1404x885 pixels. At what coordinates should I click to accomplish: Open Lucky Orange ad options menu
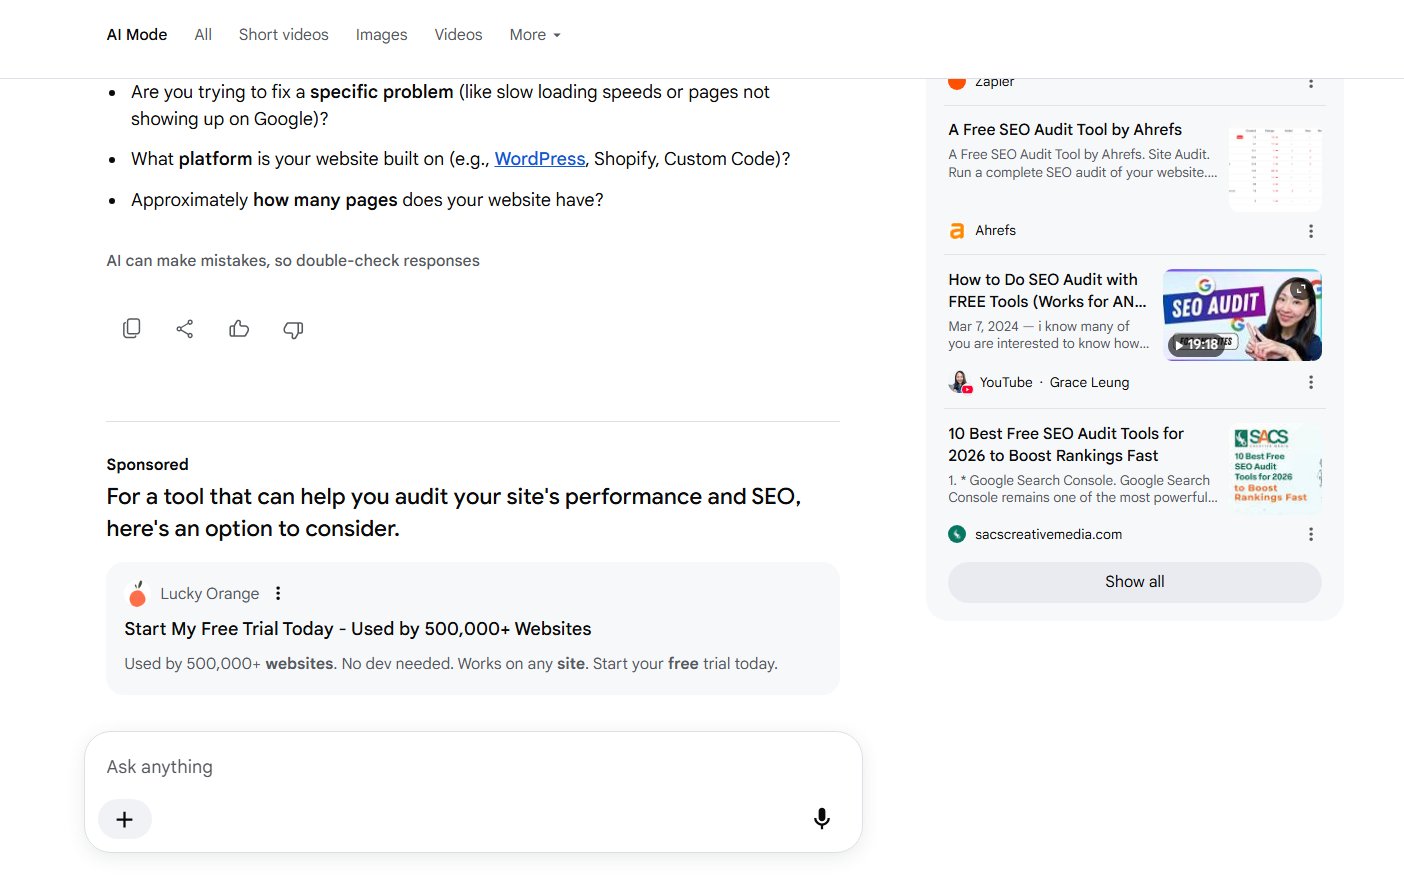click(x=278, y=594)
